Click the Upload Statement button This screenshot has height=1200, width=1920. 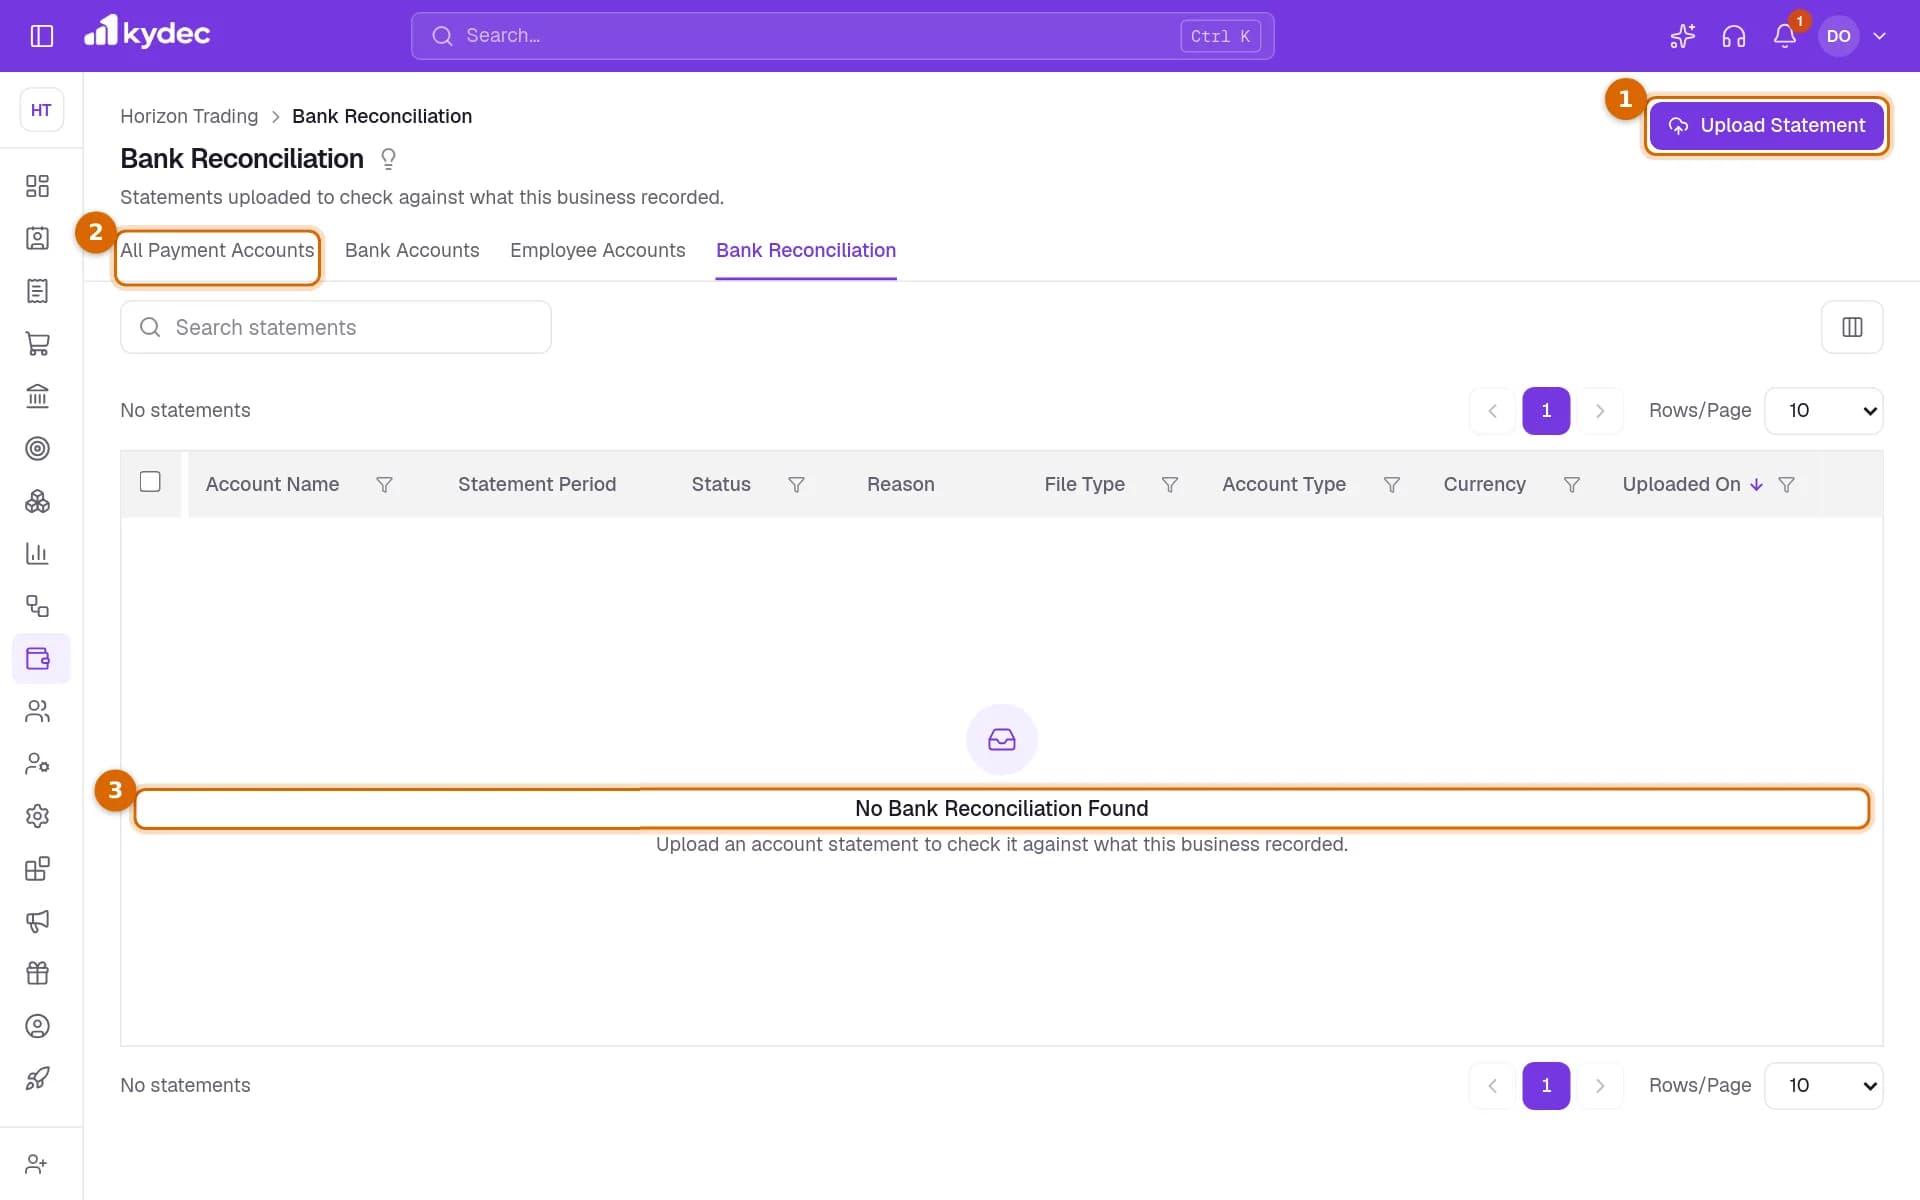coord(1767,126)
